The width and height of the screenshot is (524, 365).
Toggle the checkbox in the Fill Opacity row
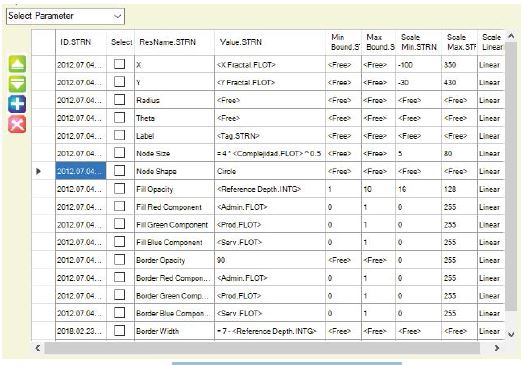120,189
